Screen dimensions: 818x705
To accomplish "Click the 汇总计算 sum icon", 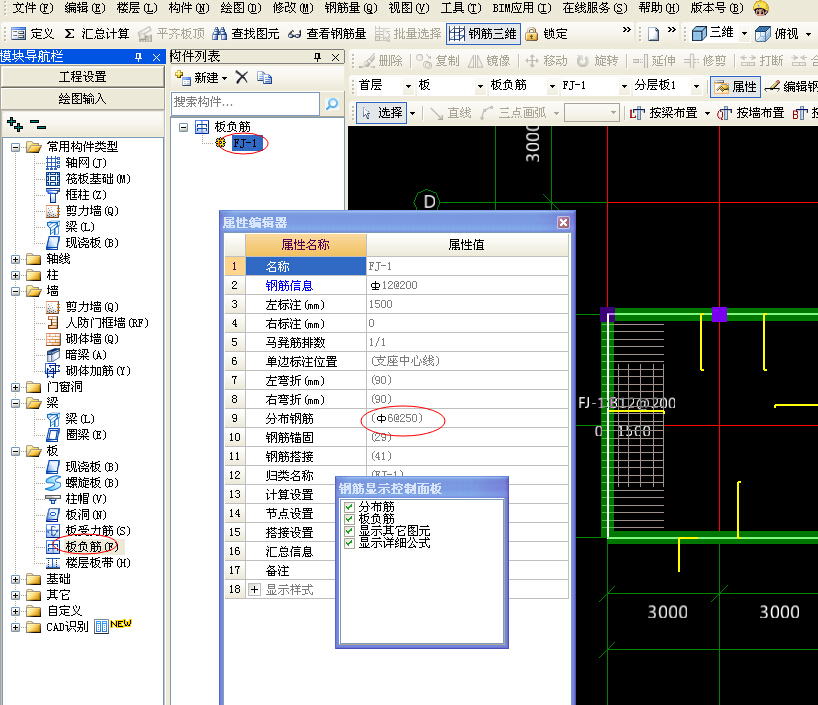I will coord(70,34).
